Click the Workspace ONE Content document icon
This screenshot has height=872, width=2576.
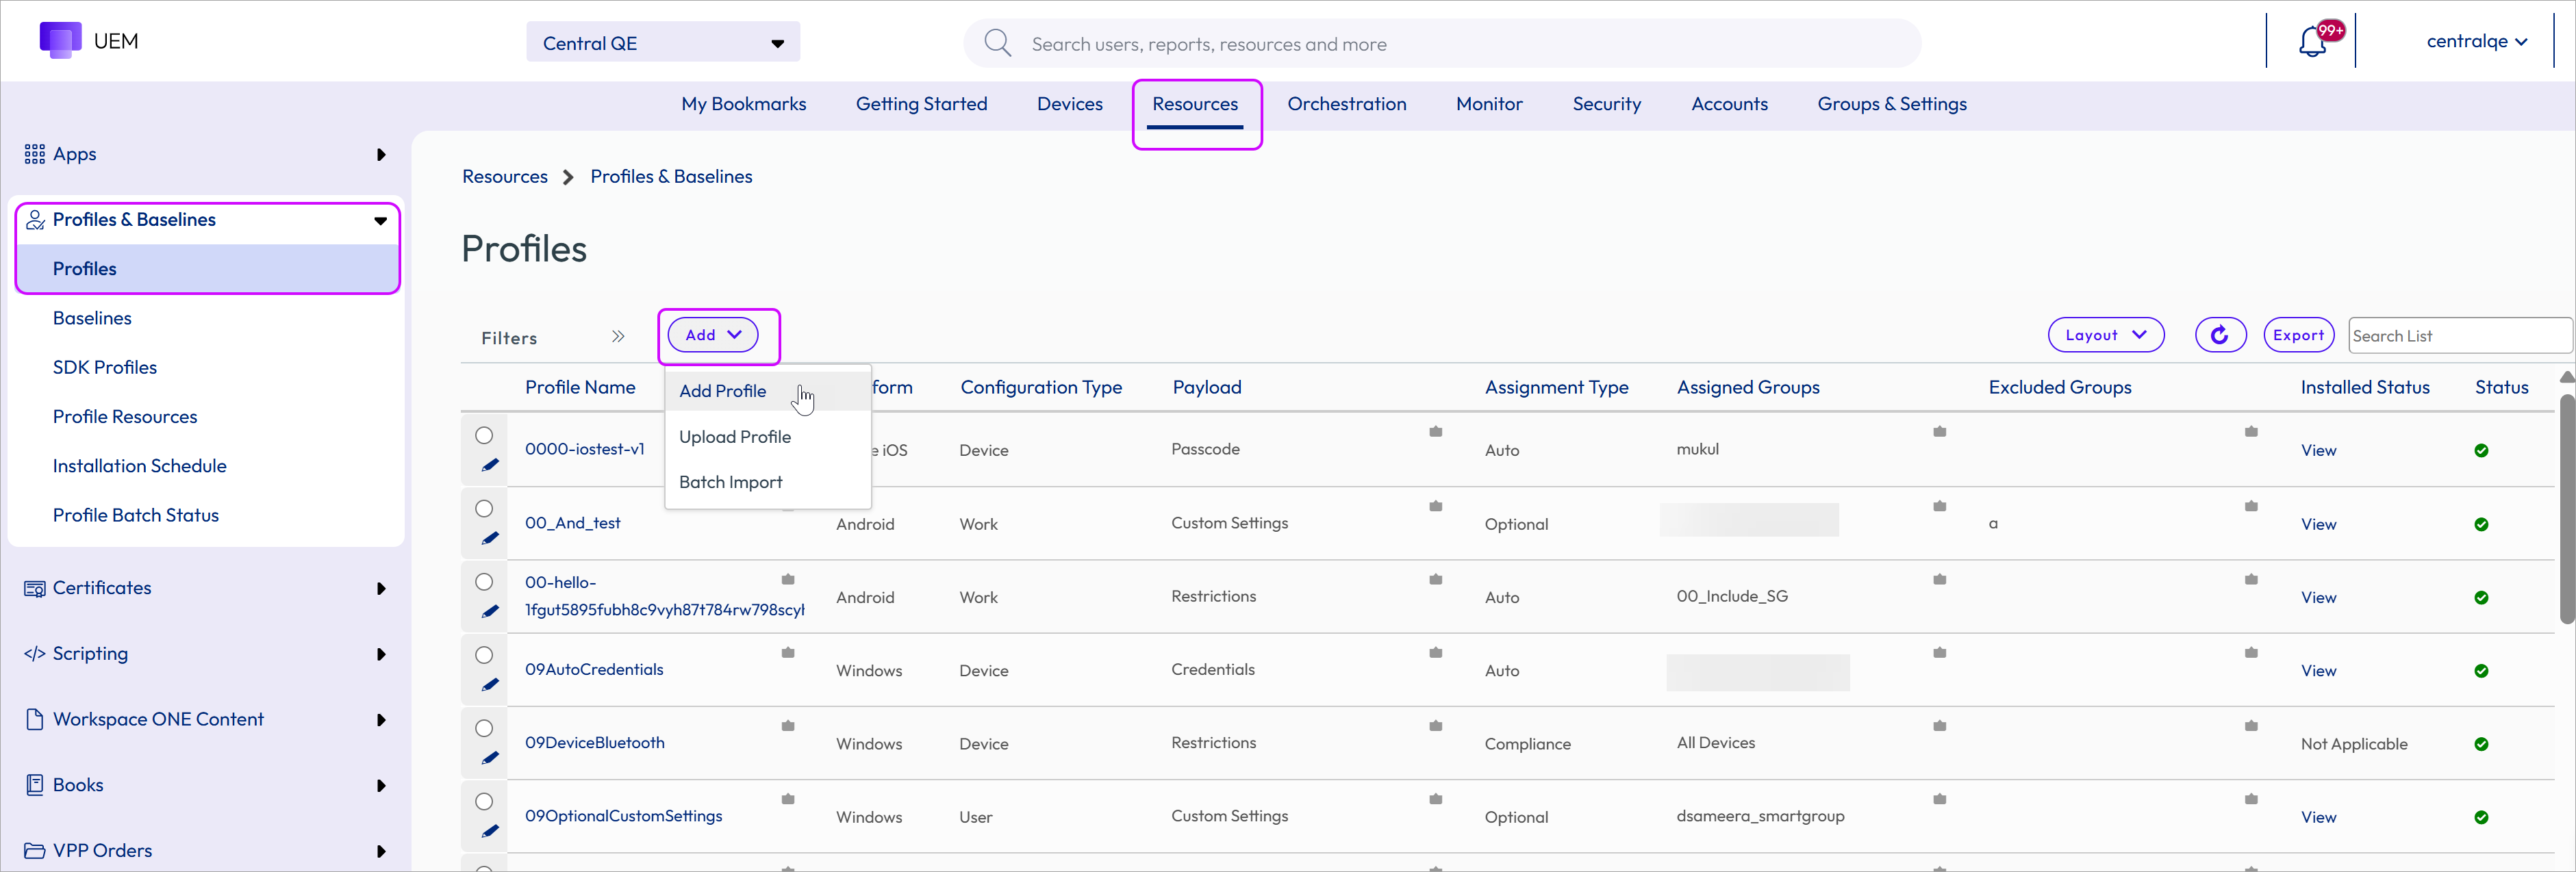click(35, 719)
